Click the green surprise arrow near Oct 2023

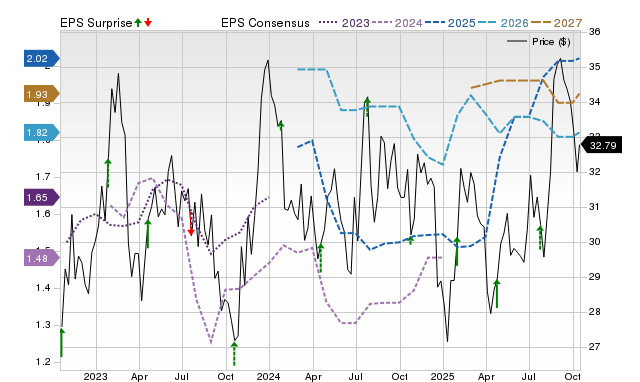(234, 354)
